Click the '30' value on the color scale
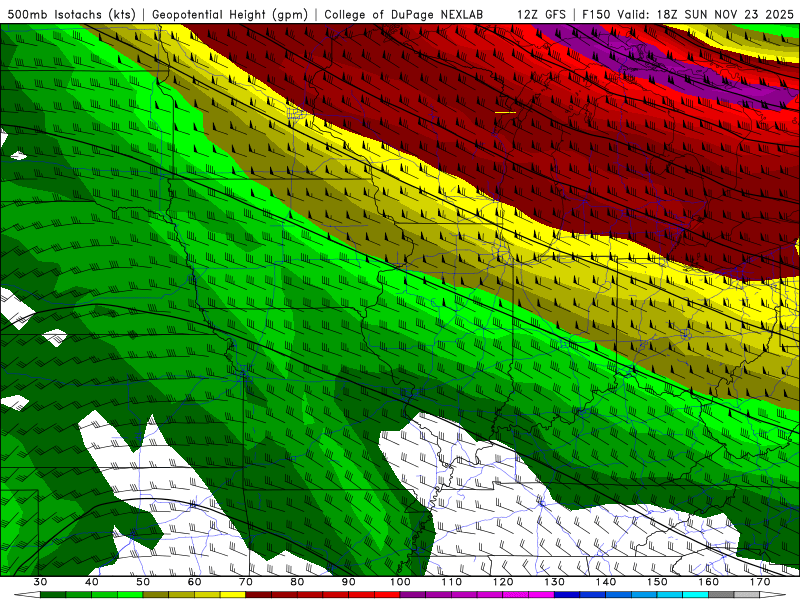Viewport: 800px width, 600px height. (40, 582)
